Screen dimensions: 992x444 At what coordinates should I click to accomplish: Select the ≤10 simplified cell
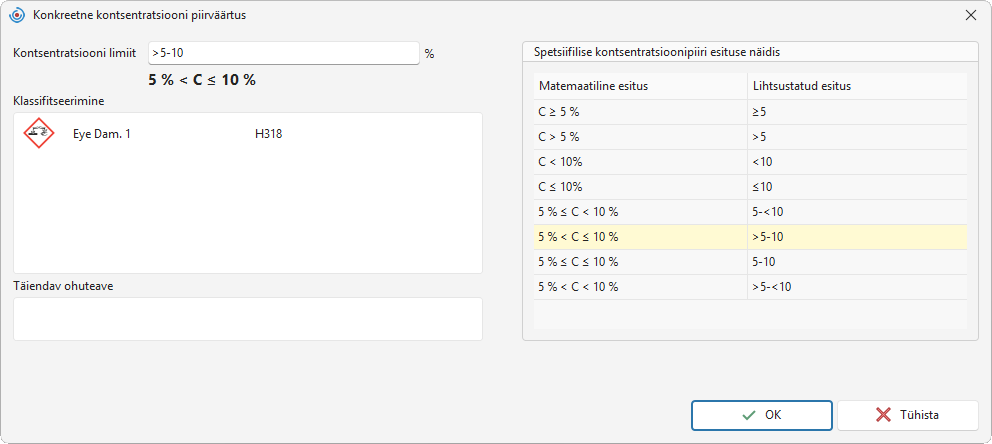[x=857, y=187]
